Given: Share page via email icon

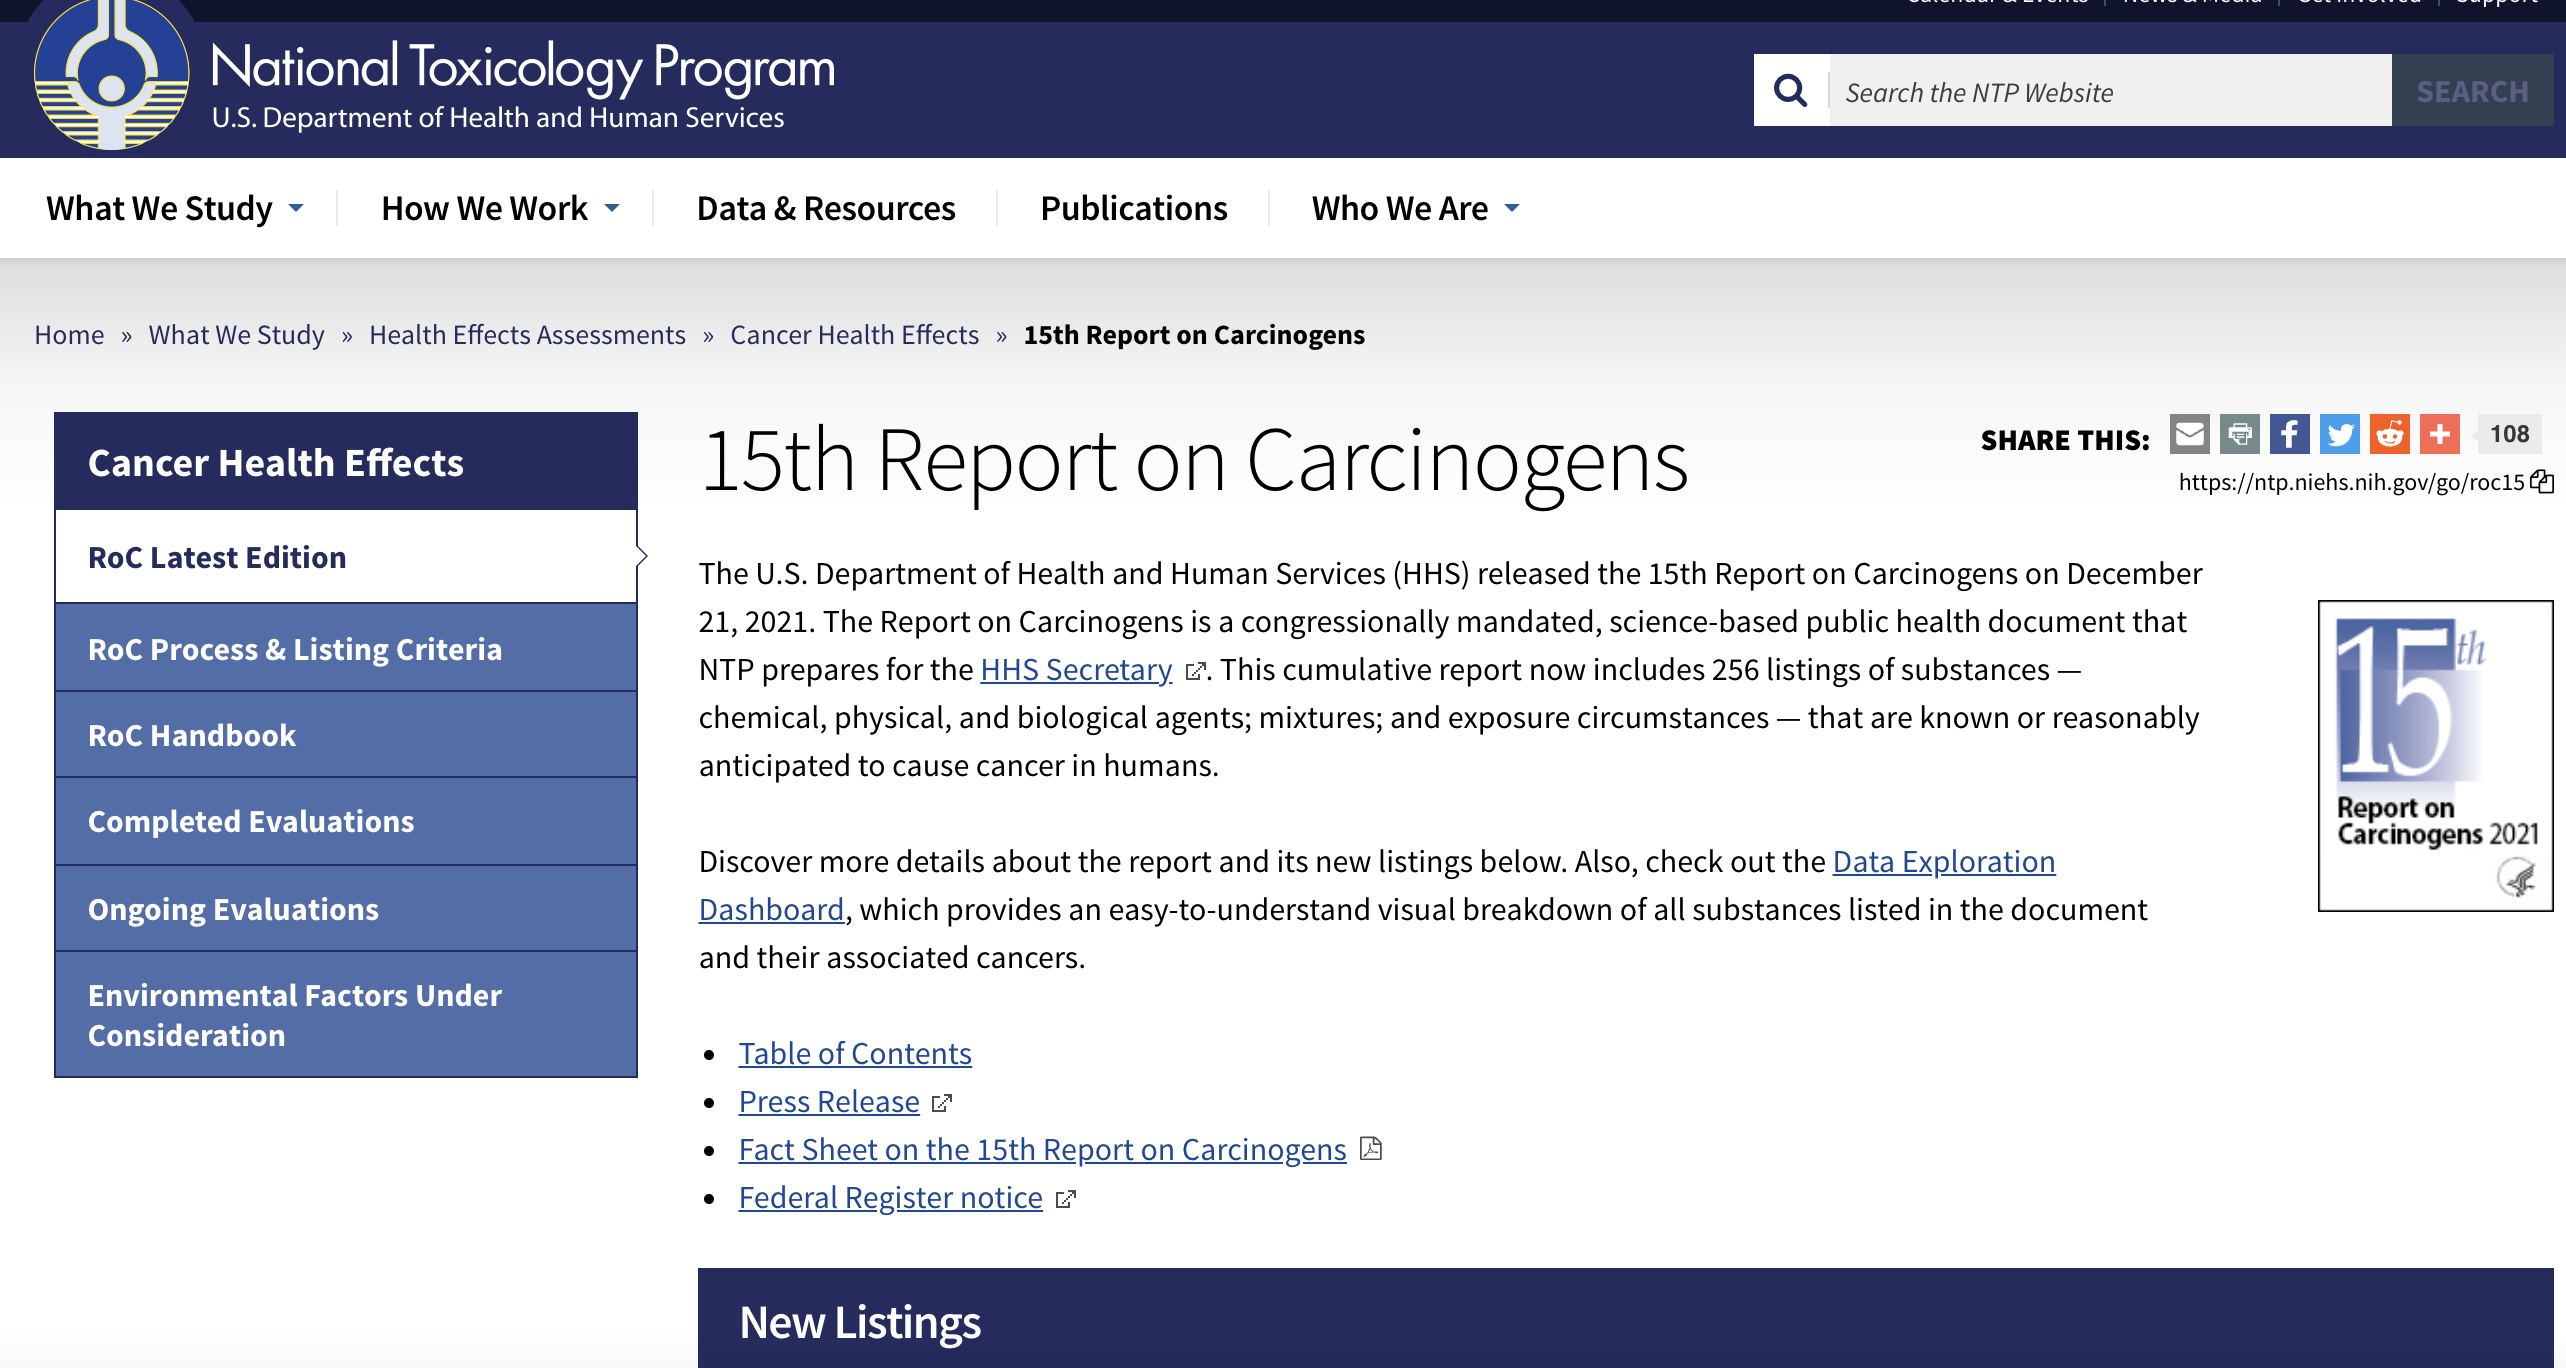Looking at the screenshot, I should [x=2189, y=434].
